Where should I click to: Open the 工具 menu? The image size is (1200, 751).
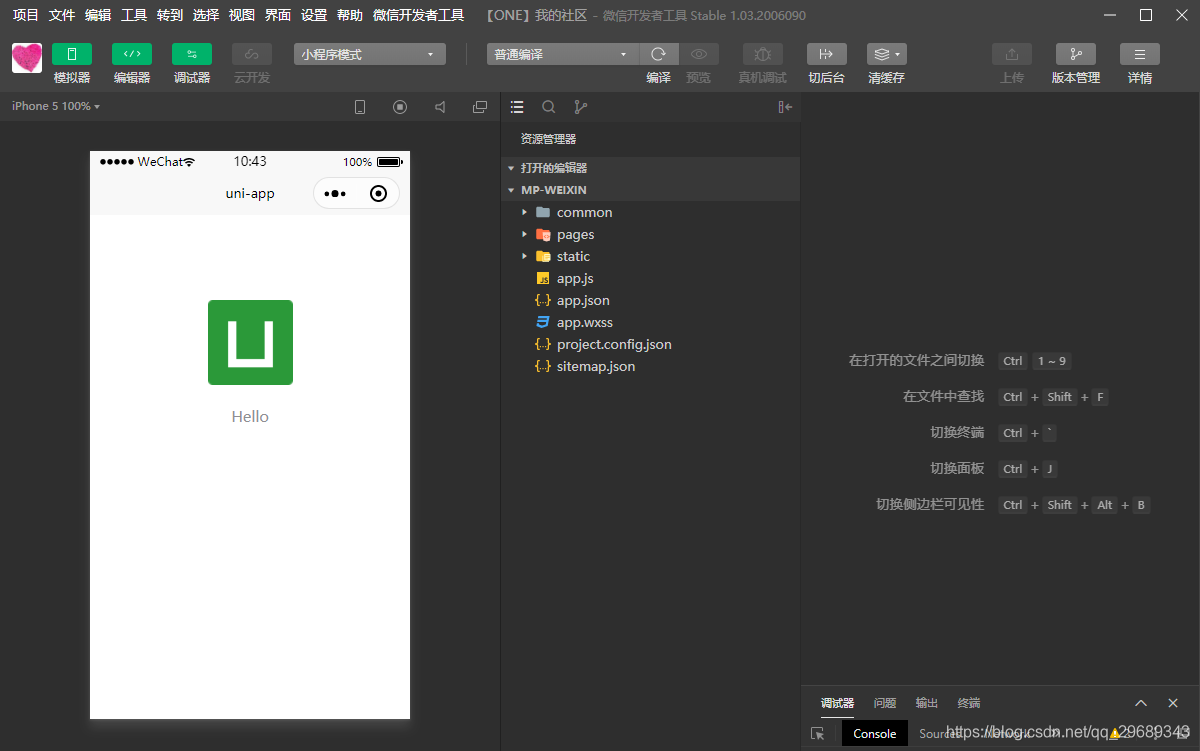tap(134, 15)
